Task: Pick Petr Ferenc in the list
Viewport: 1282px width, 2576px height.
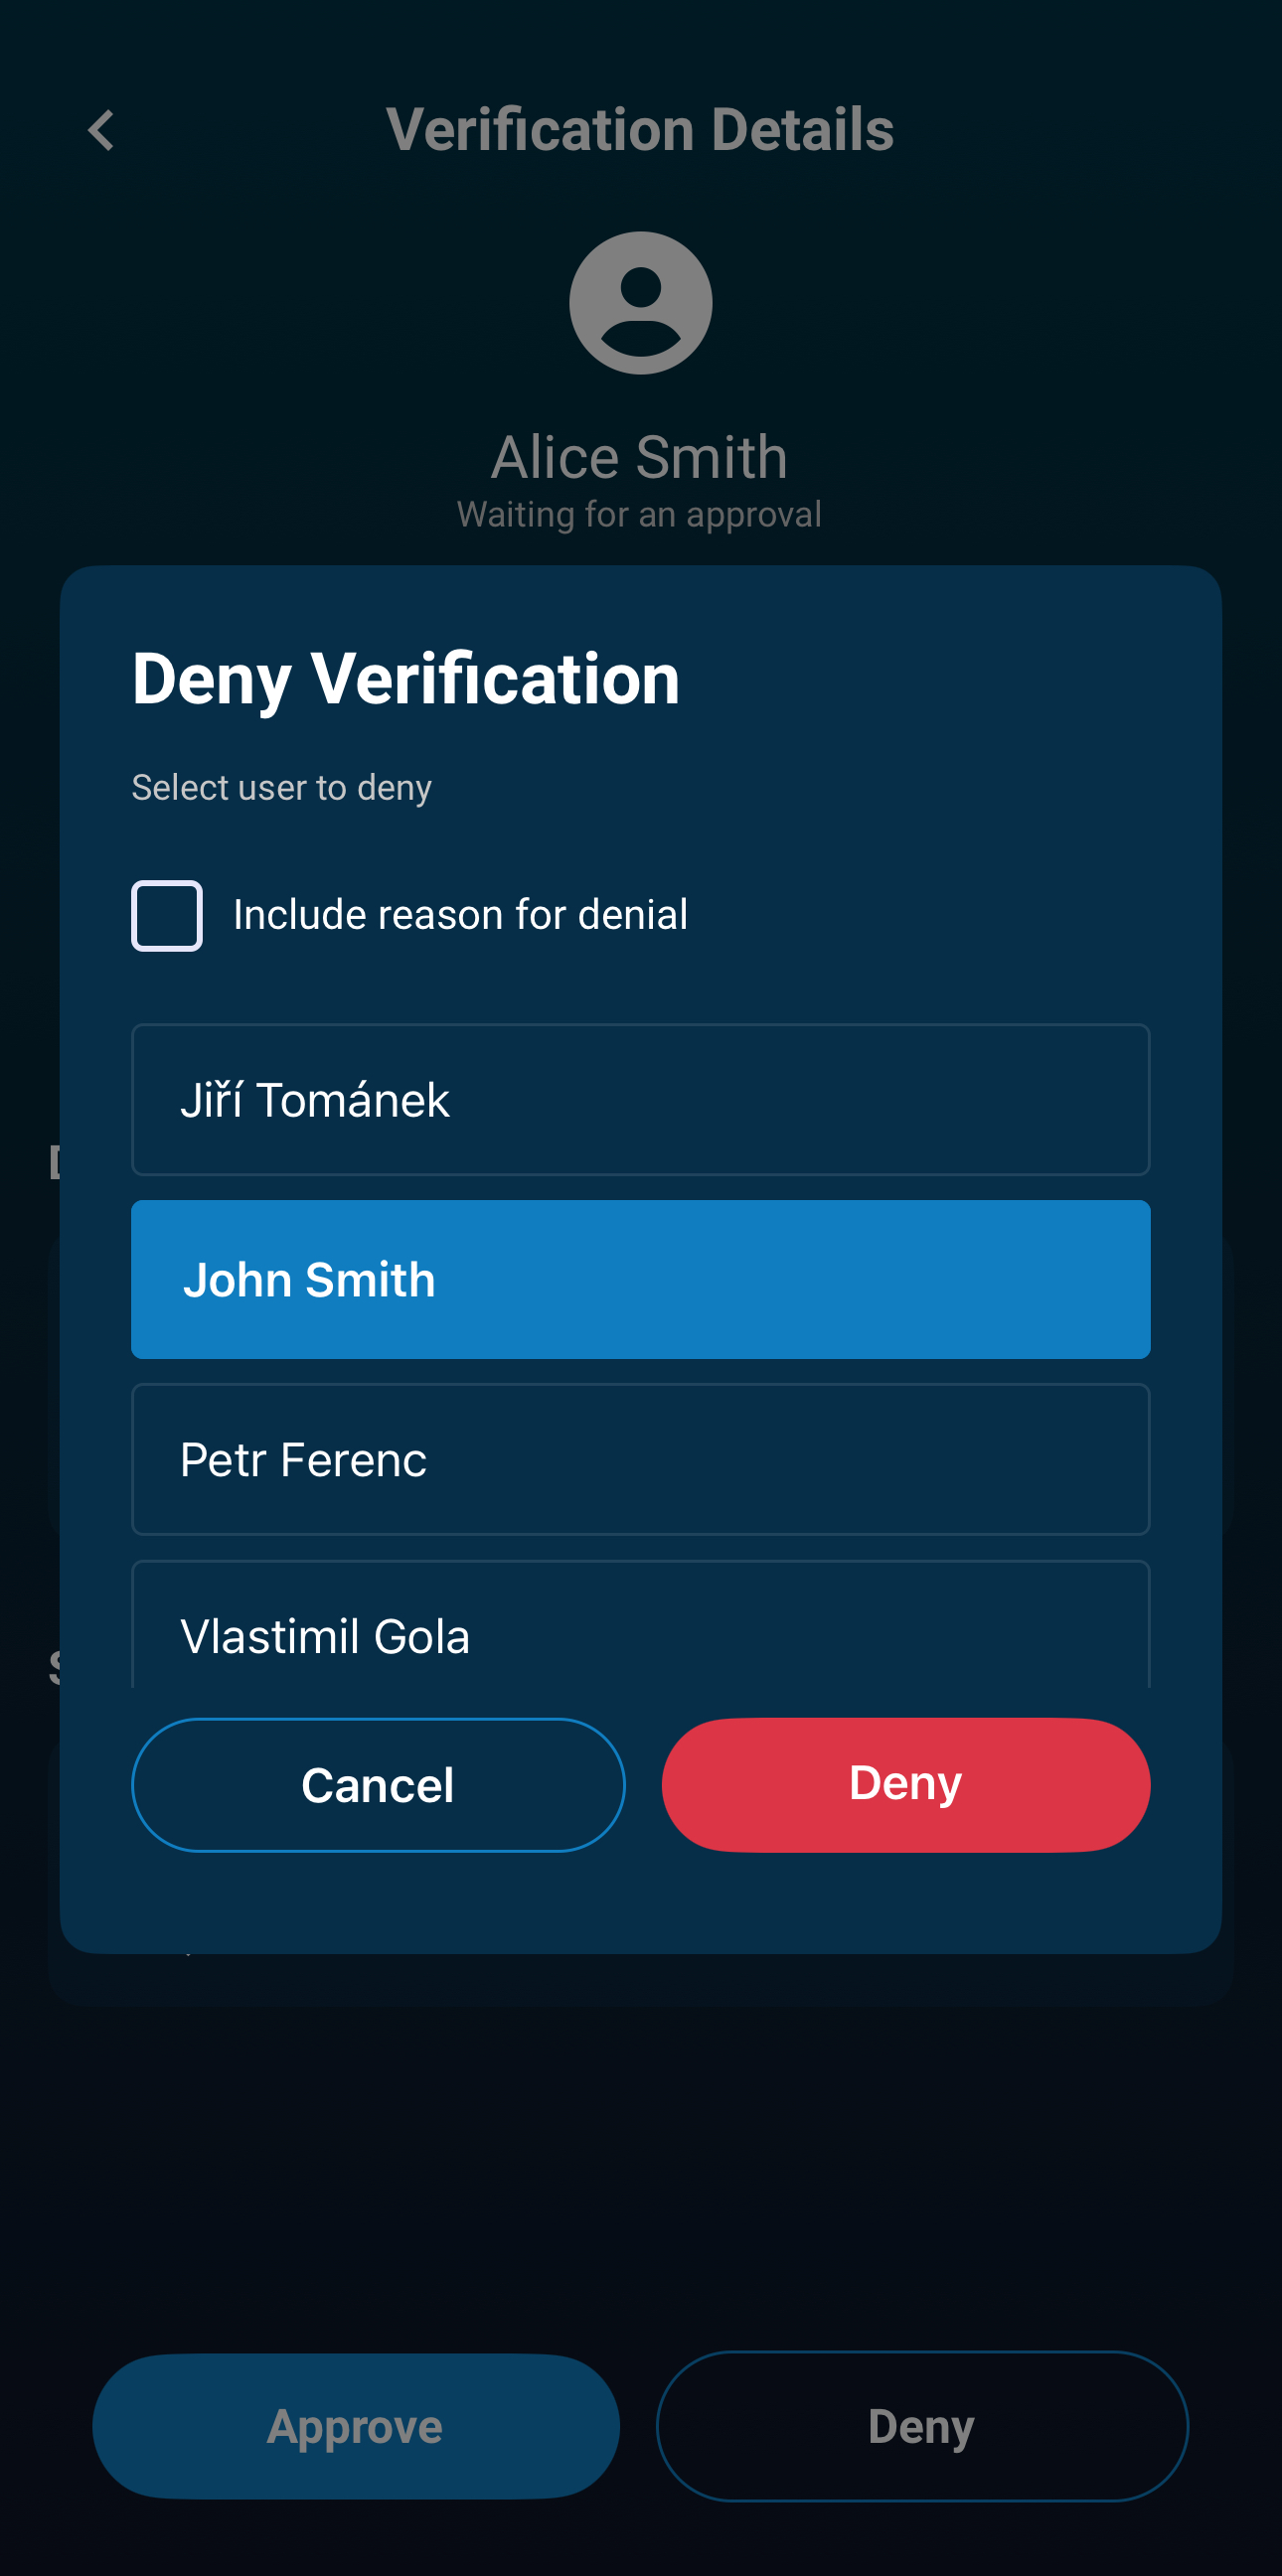Action: tap(640, 1459)
